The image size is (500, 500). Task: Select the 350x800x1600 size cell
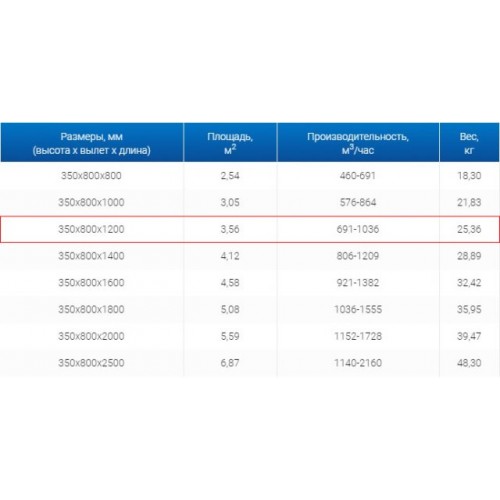(x=91, y=283)
